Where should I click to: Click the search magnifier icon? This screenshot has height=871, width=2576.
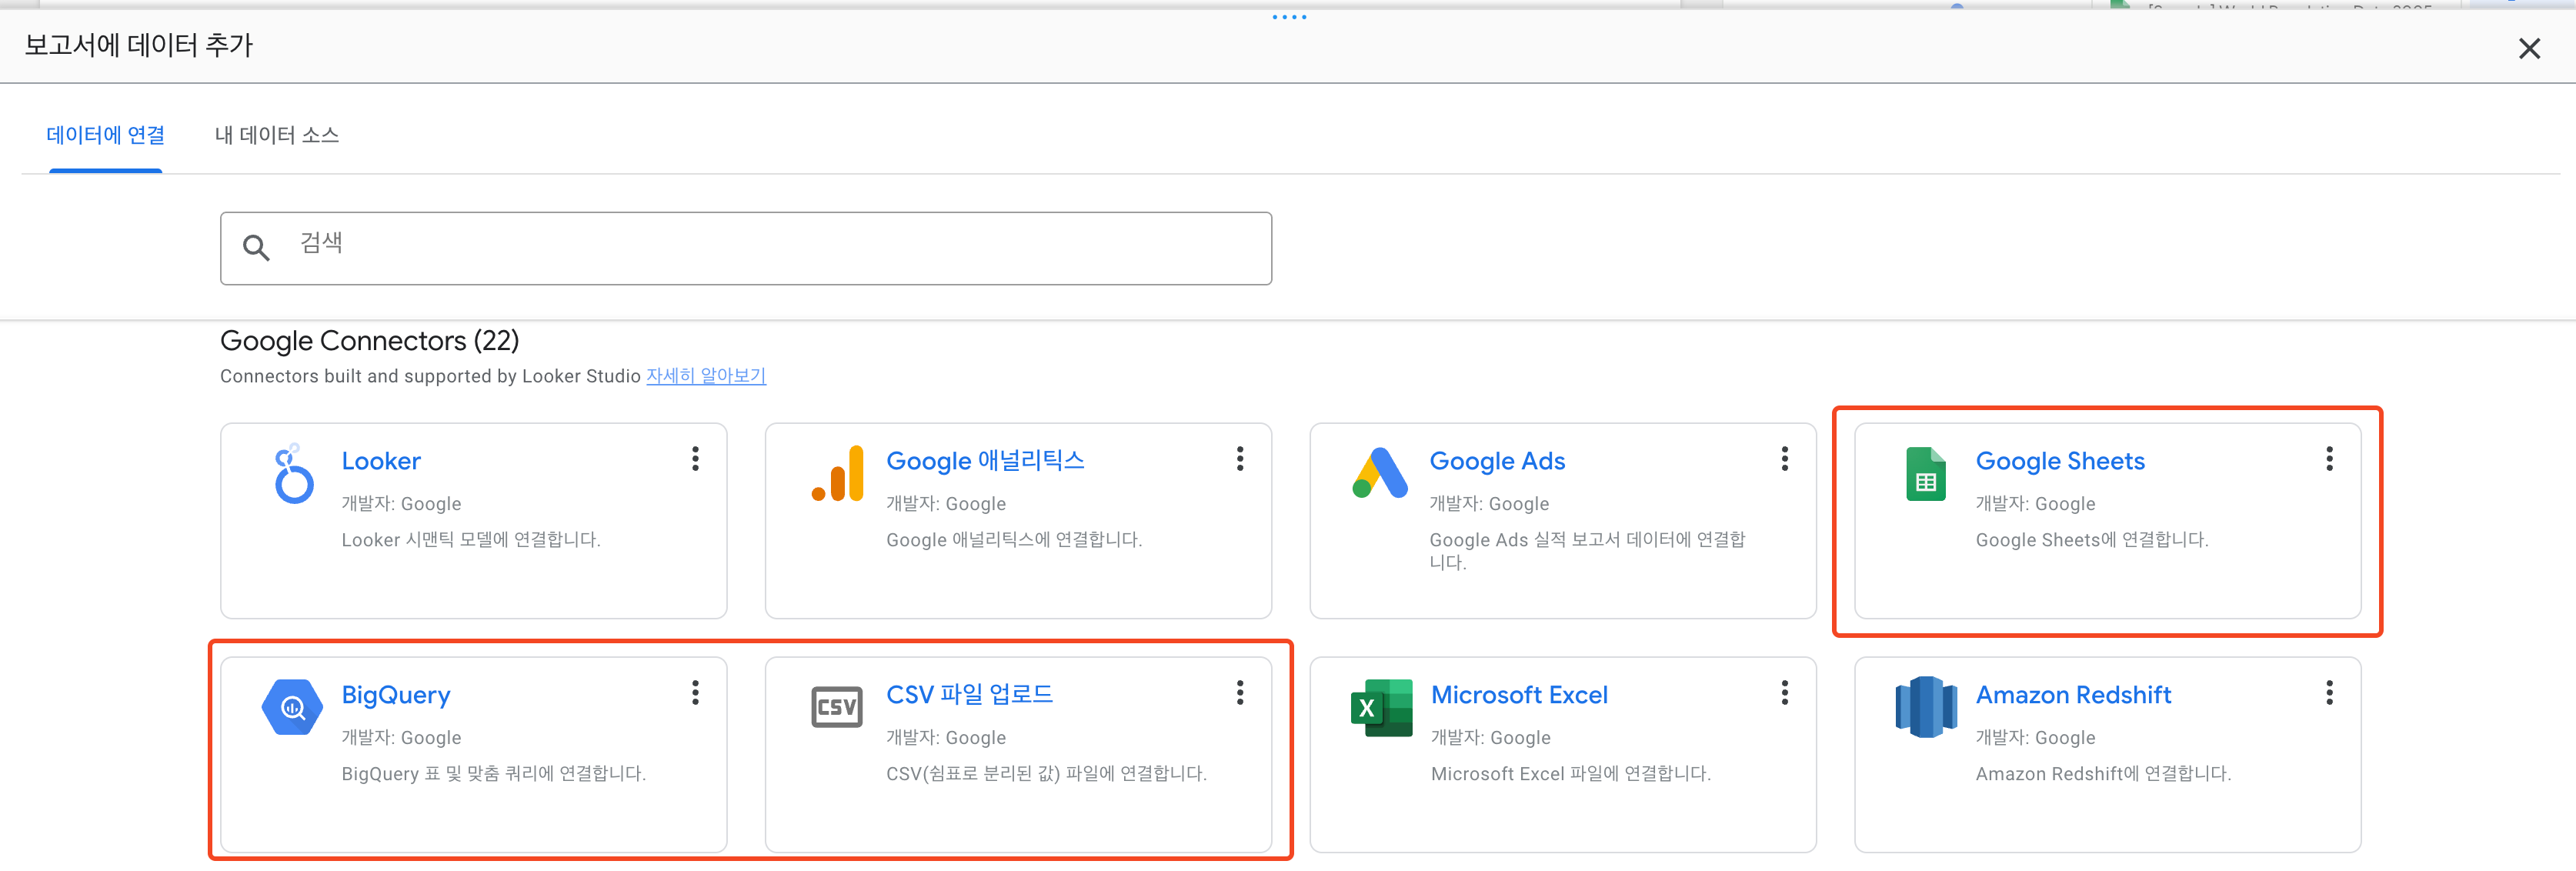tap(257, 247)
